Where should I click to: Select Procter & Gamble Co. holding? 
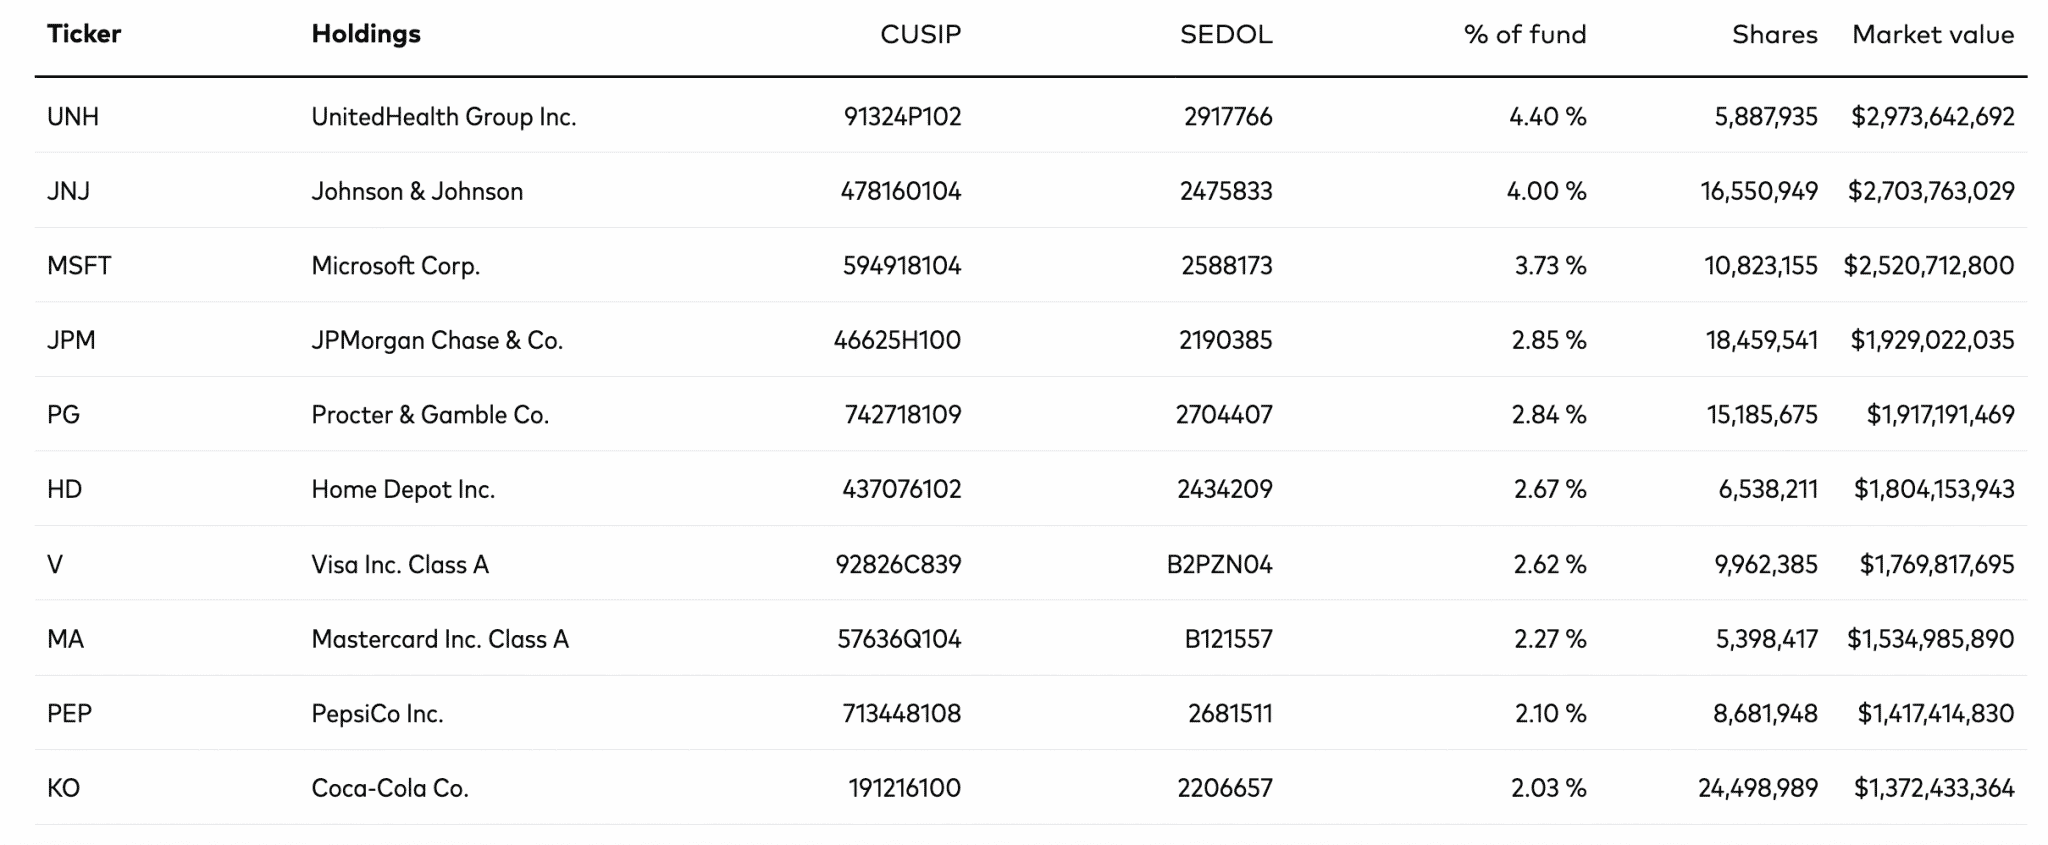(430, 415)
